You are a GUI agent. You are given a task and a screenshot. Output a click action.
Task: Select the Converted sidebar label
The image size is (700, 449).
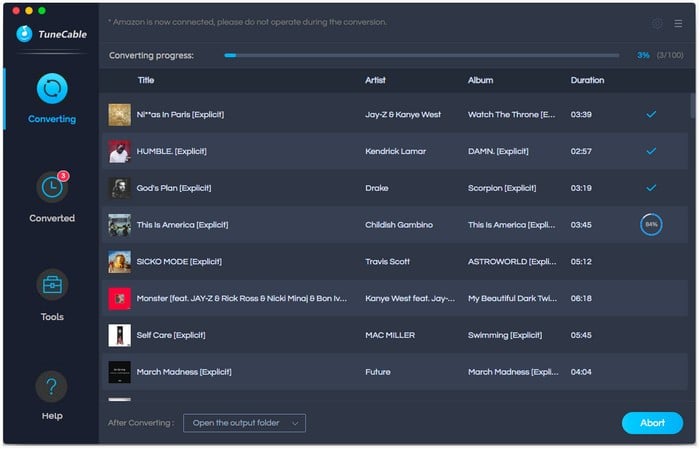click(52, 218)
